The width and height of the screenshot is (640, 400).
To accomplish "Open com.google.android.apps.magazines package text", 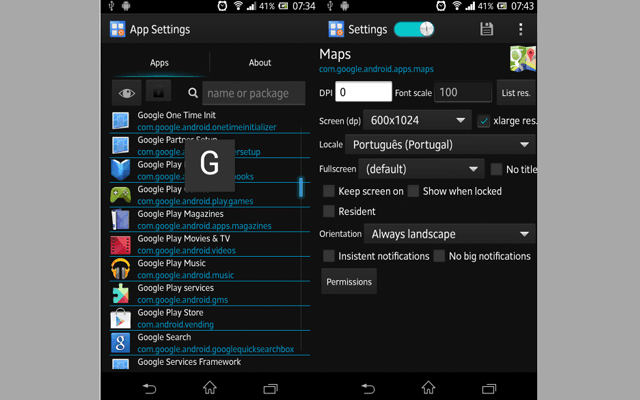I will pos(204,226).
